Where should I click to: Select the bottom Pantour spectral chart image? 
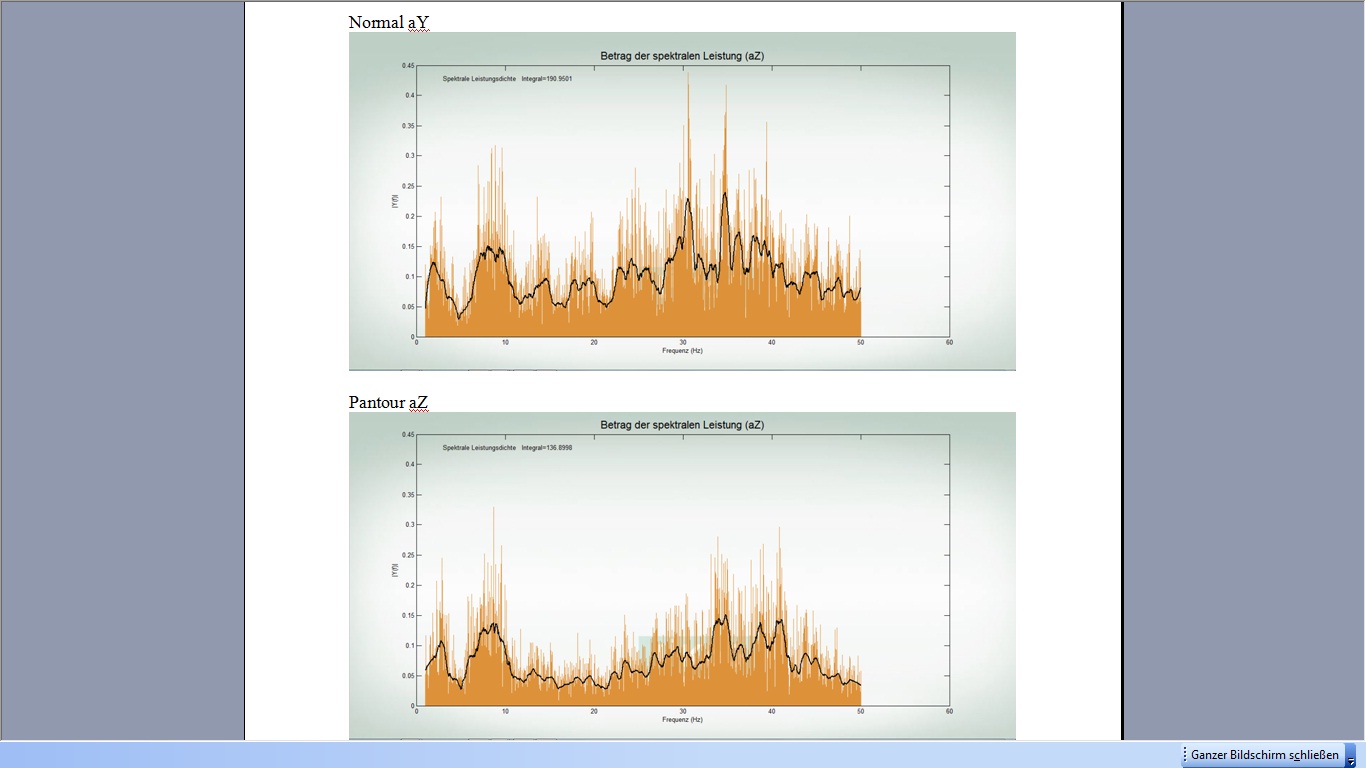pos(682,575)
